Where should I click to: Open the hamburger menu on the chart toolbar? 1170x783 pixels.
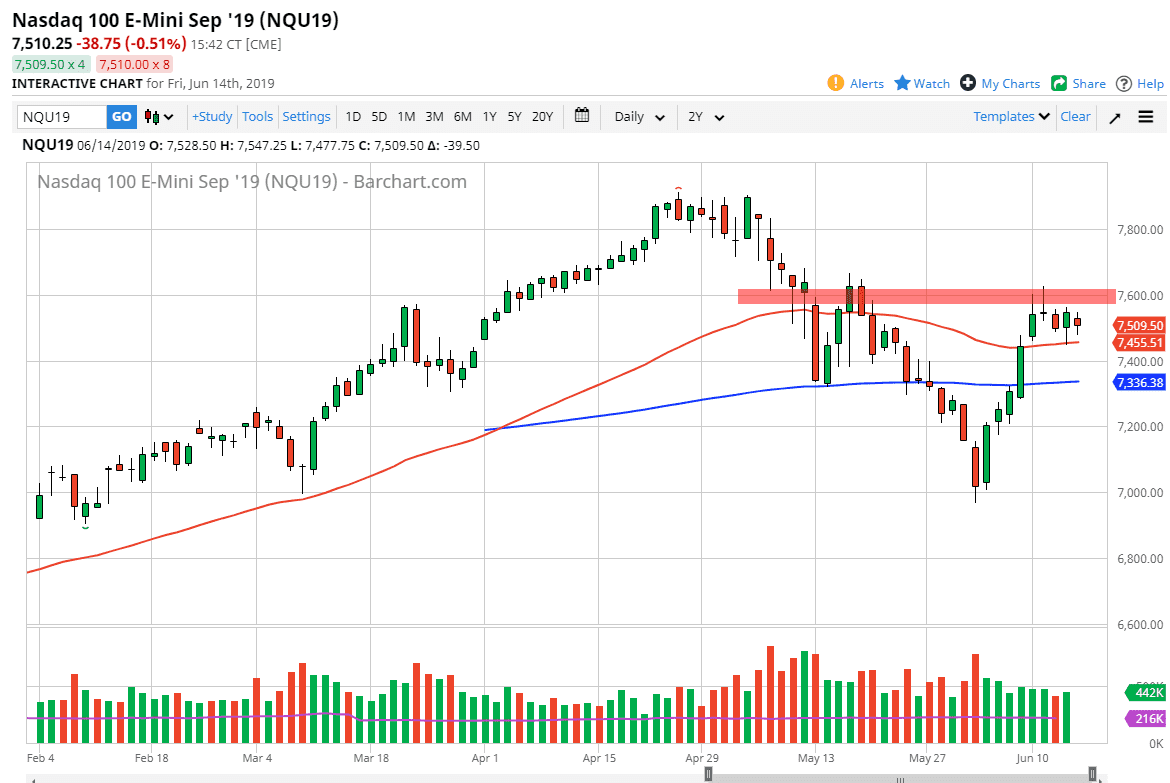[1146, 117]
